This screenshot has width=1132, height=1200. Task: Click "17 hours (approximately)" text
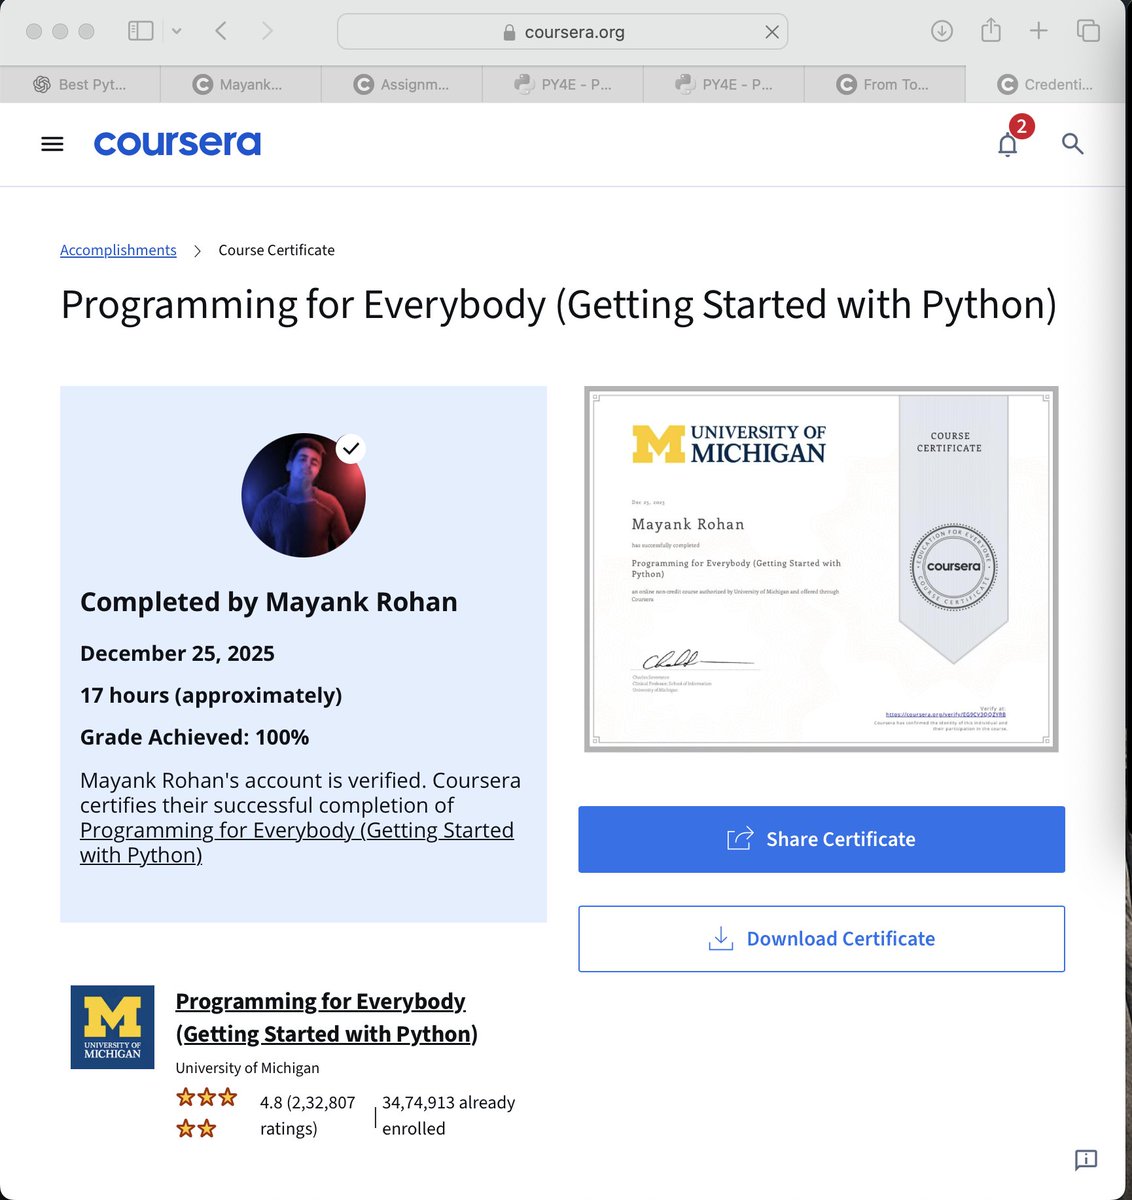(x=211, y=695)
